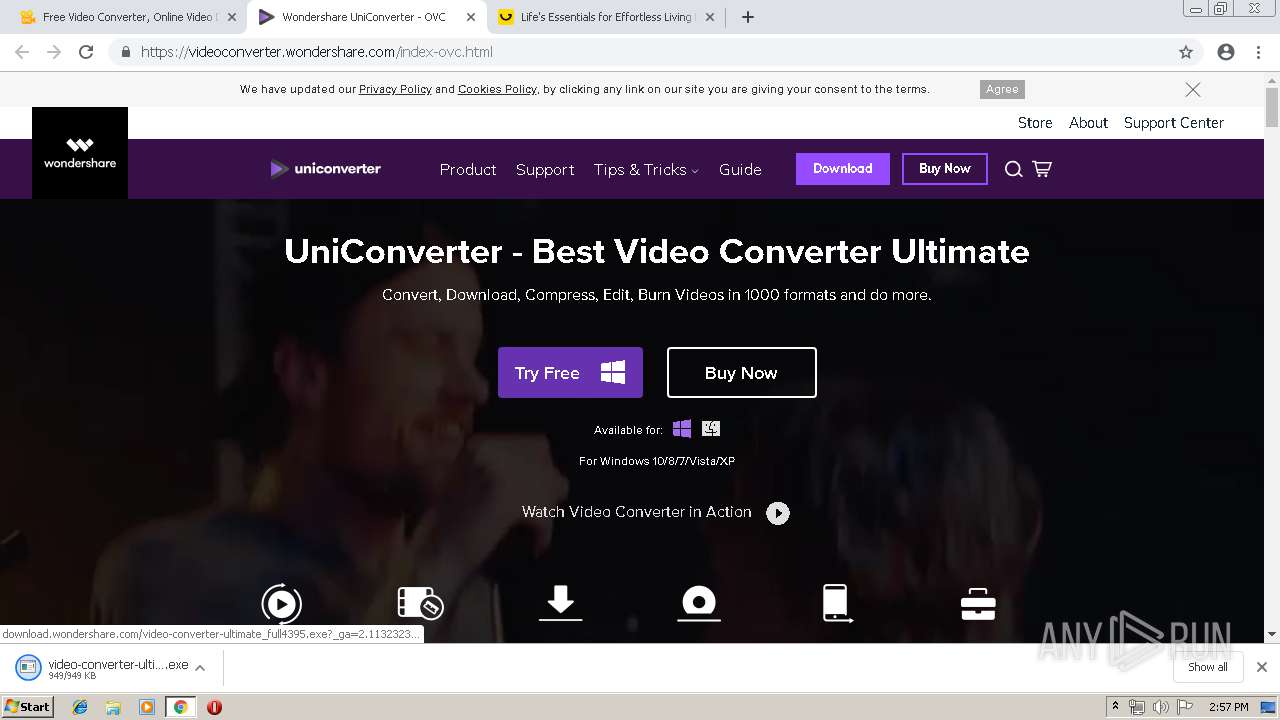The image size is (1280, 720).
Task: Open the Wondershare logo home link
Action: coord(80,153)
